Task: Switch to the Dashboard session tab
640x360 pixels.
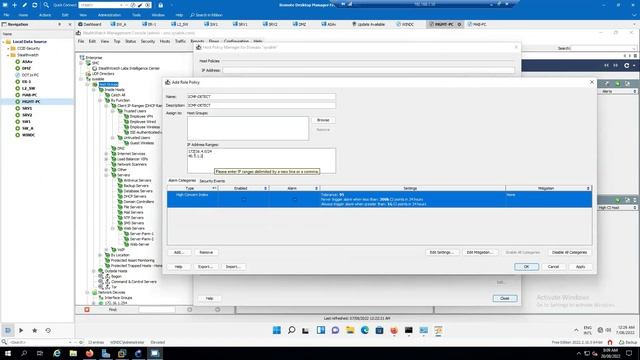Action: point(90,24)
